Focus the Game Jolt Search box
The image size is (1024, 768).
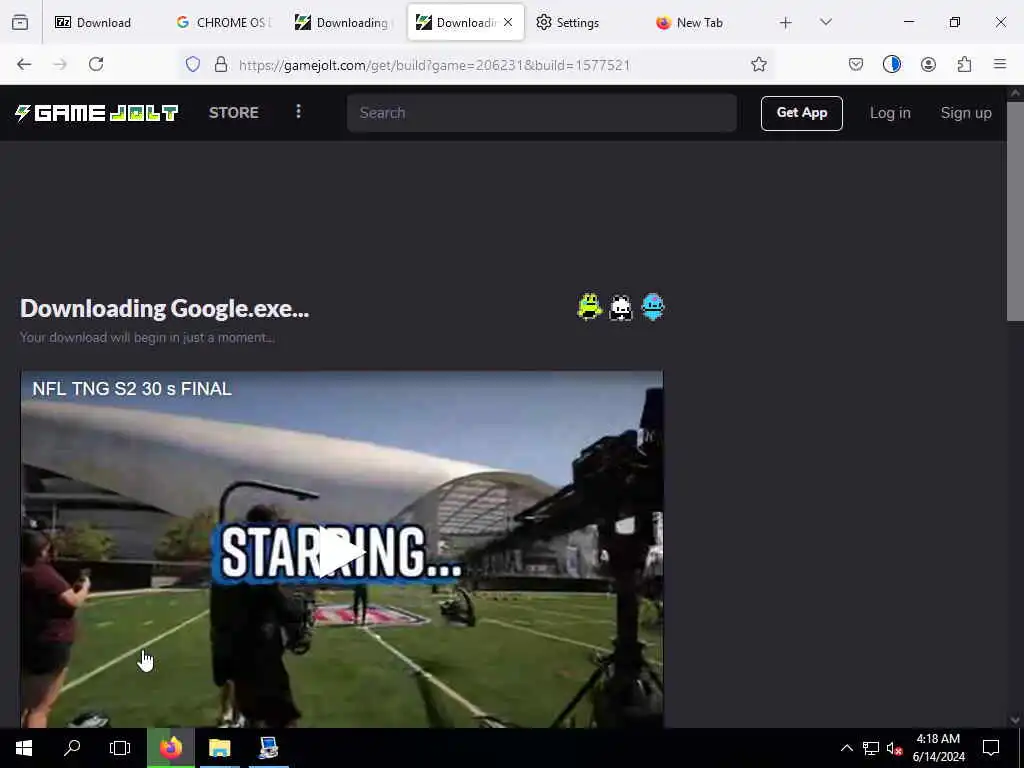tap(542, 112)
